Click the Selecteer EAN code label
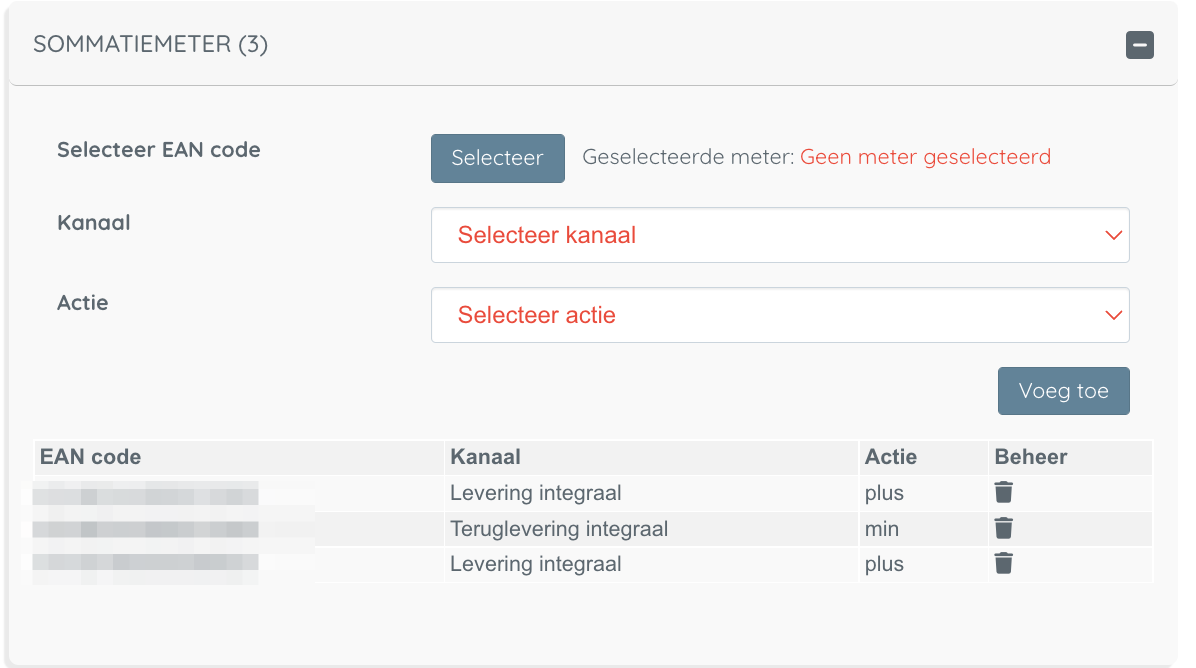The width and height of the screenshot is (1196, 668). pos(158,150)
